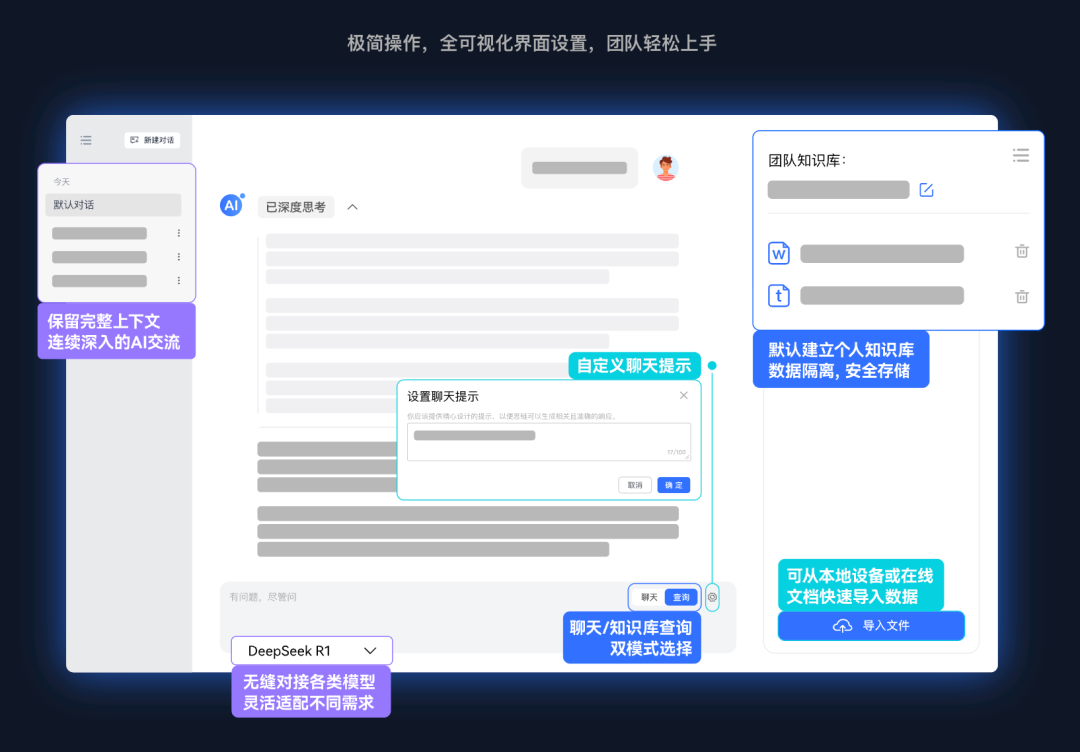
Task: Confirm chat prompt with 确定 button
Action: point(673,484)
